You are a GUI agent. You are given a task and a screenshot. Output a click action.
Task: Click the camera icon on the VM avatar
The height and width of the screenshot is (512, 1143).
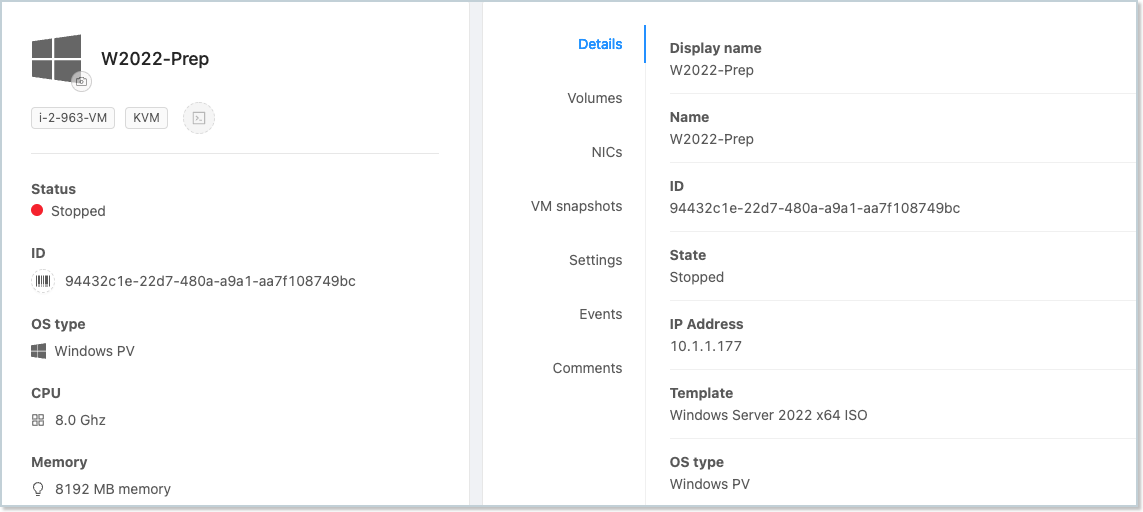click(82, 81)
